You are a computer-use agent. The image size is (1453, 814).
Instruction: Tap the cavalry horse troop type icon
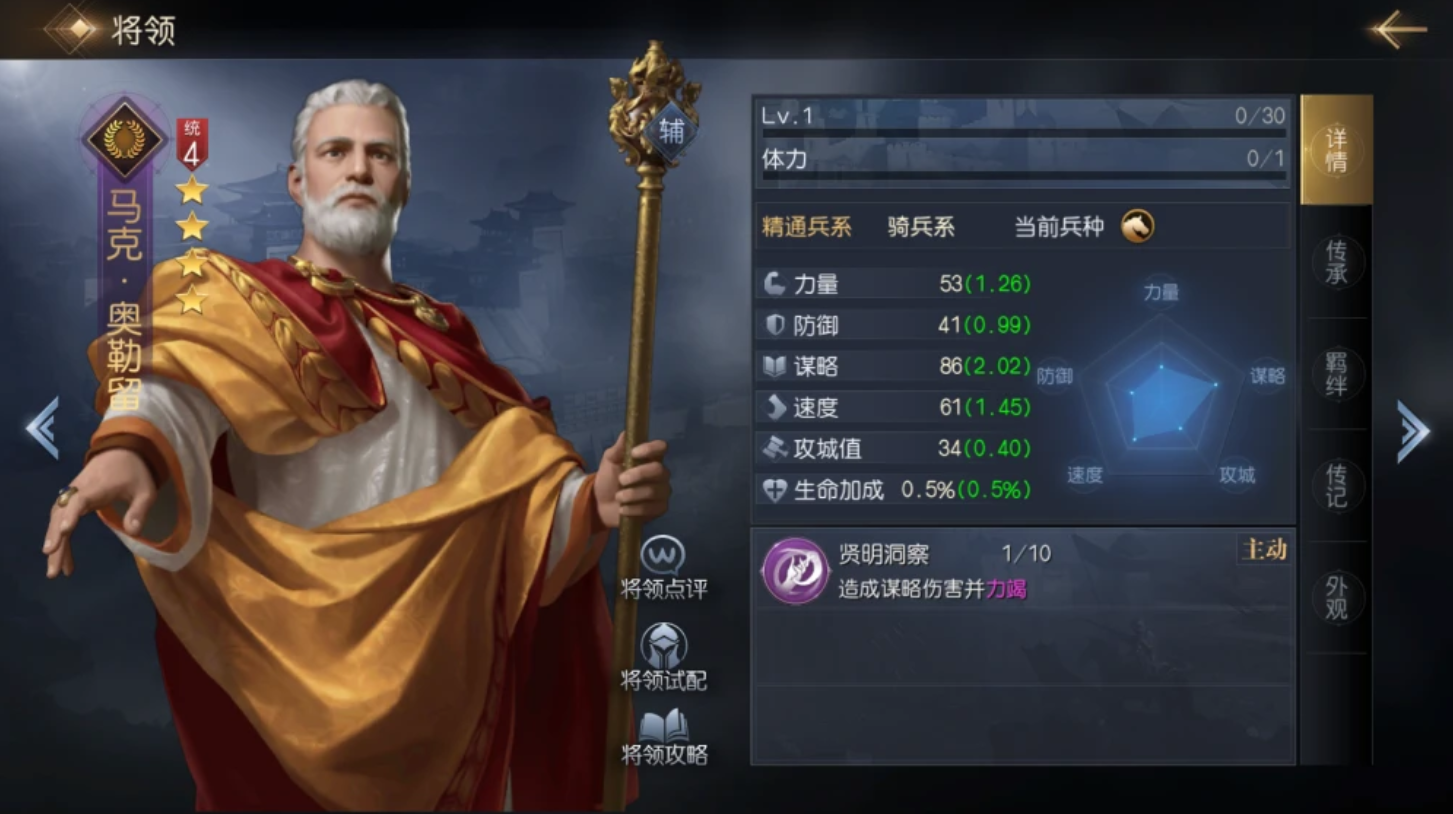[1137, 226]
